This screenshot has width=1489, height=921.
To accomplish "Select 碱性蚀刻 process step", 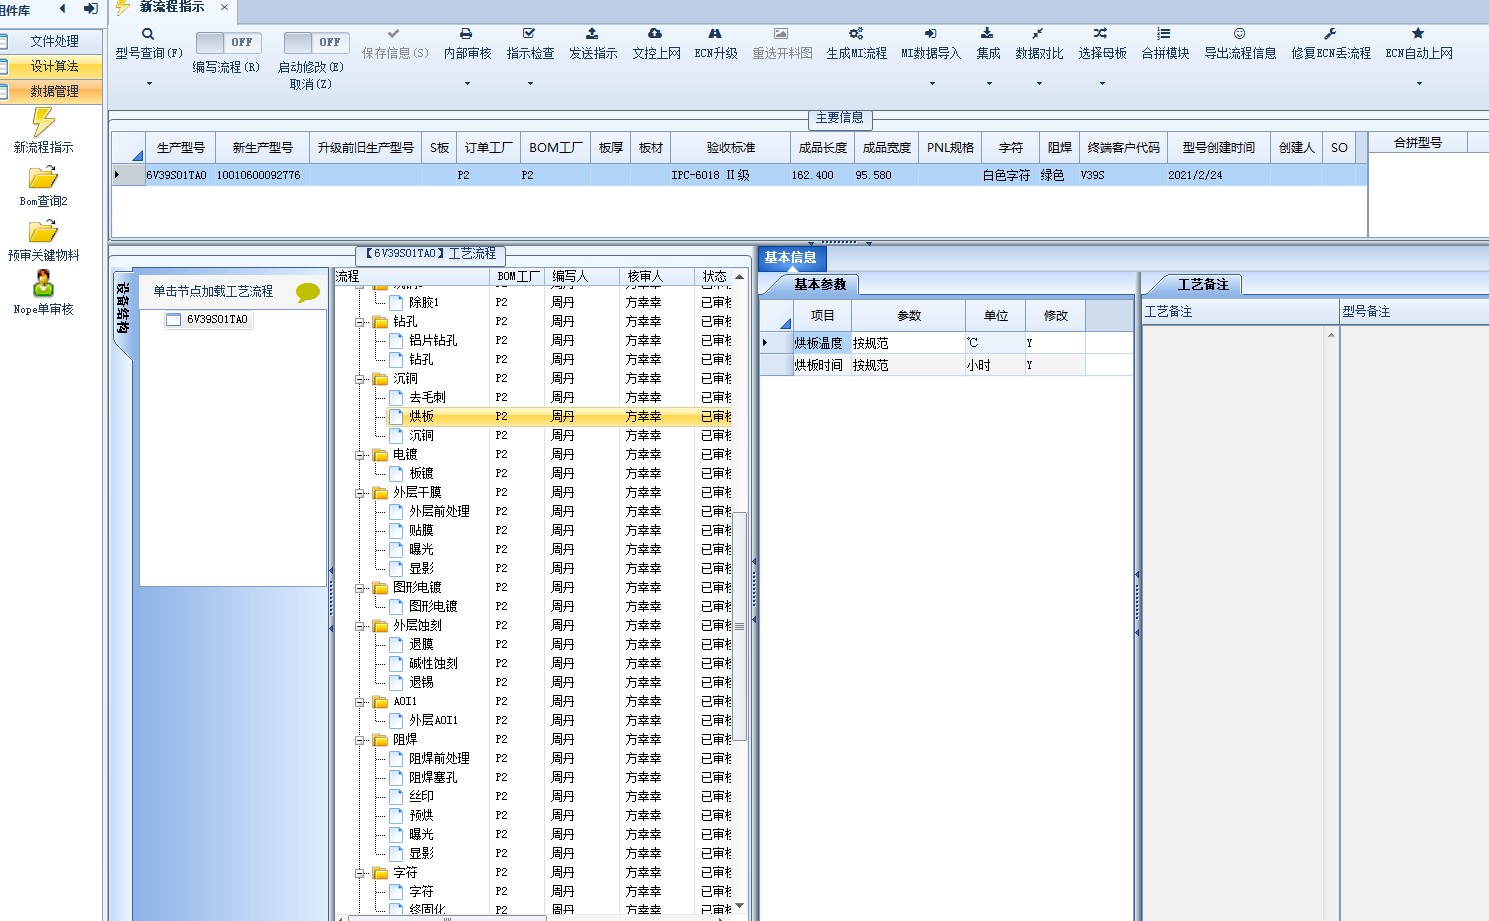I will 433,664.
